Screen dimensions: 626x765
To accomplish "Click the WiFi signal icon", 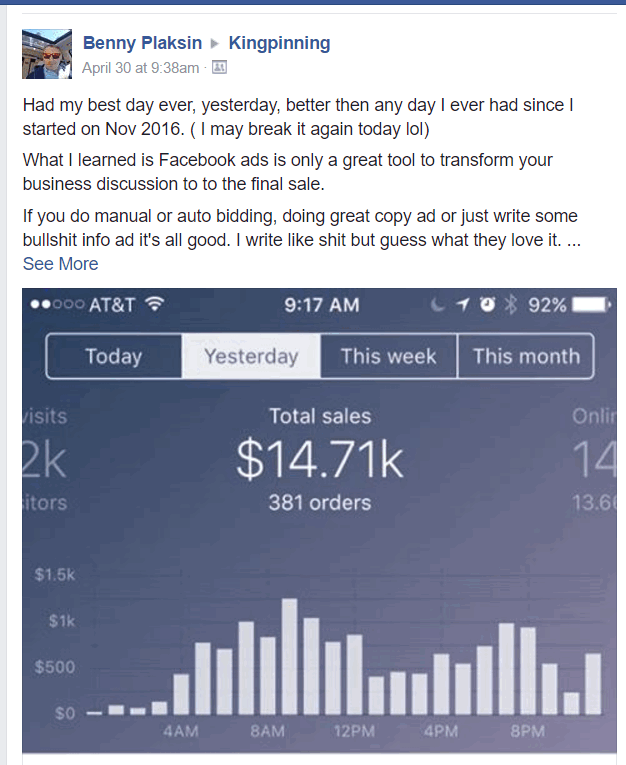I will click(x=155, y=304).
